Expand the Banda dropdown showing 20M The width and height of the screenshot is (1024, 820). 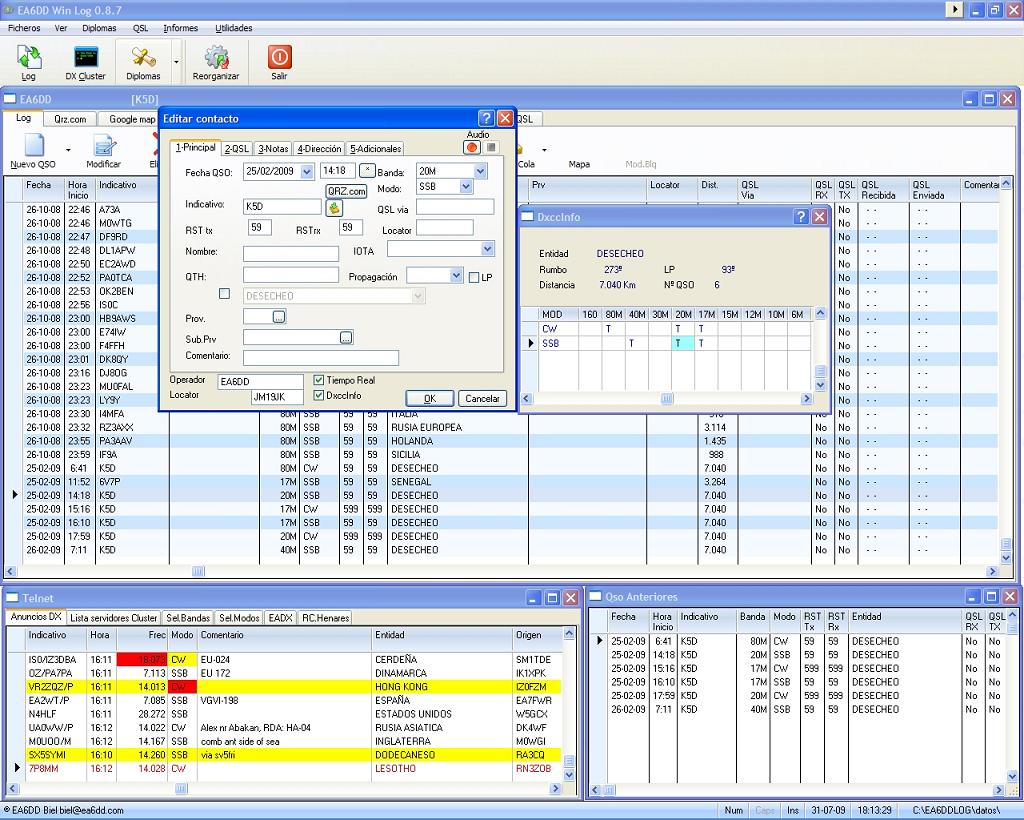[x=480, y=171]
